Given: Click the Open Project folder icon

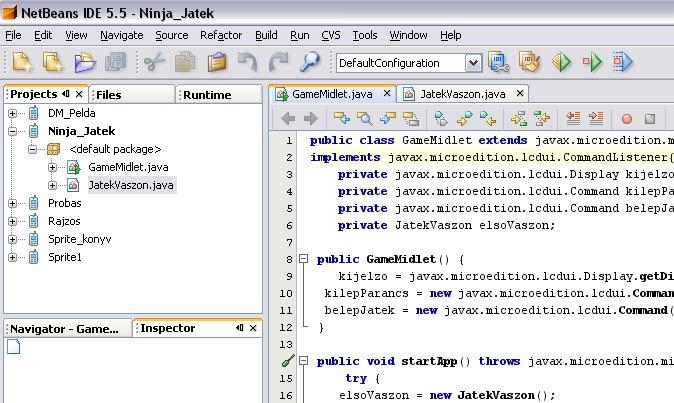Looking at the screenshot, I should pyautogui.click(x=85, y=62).
